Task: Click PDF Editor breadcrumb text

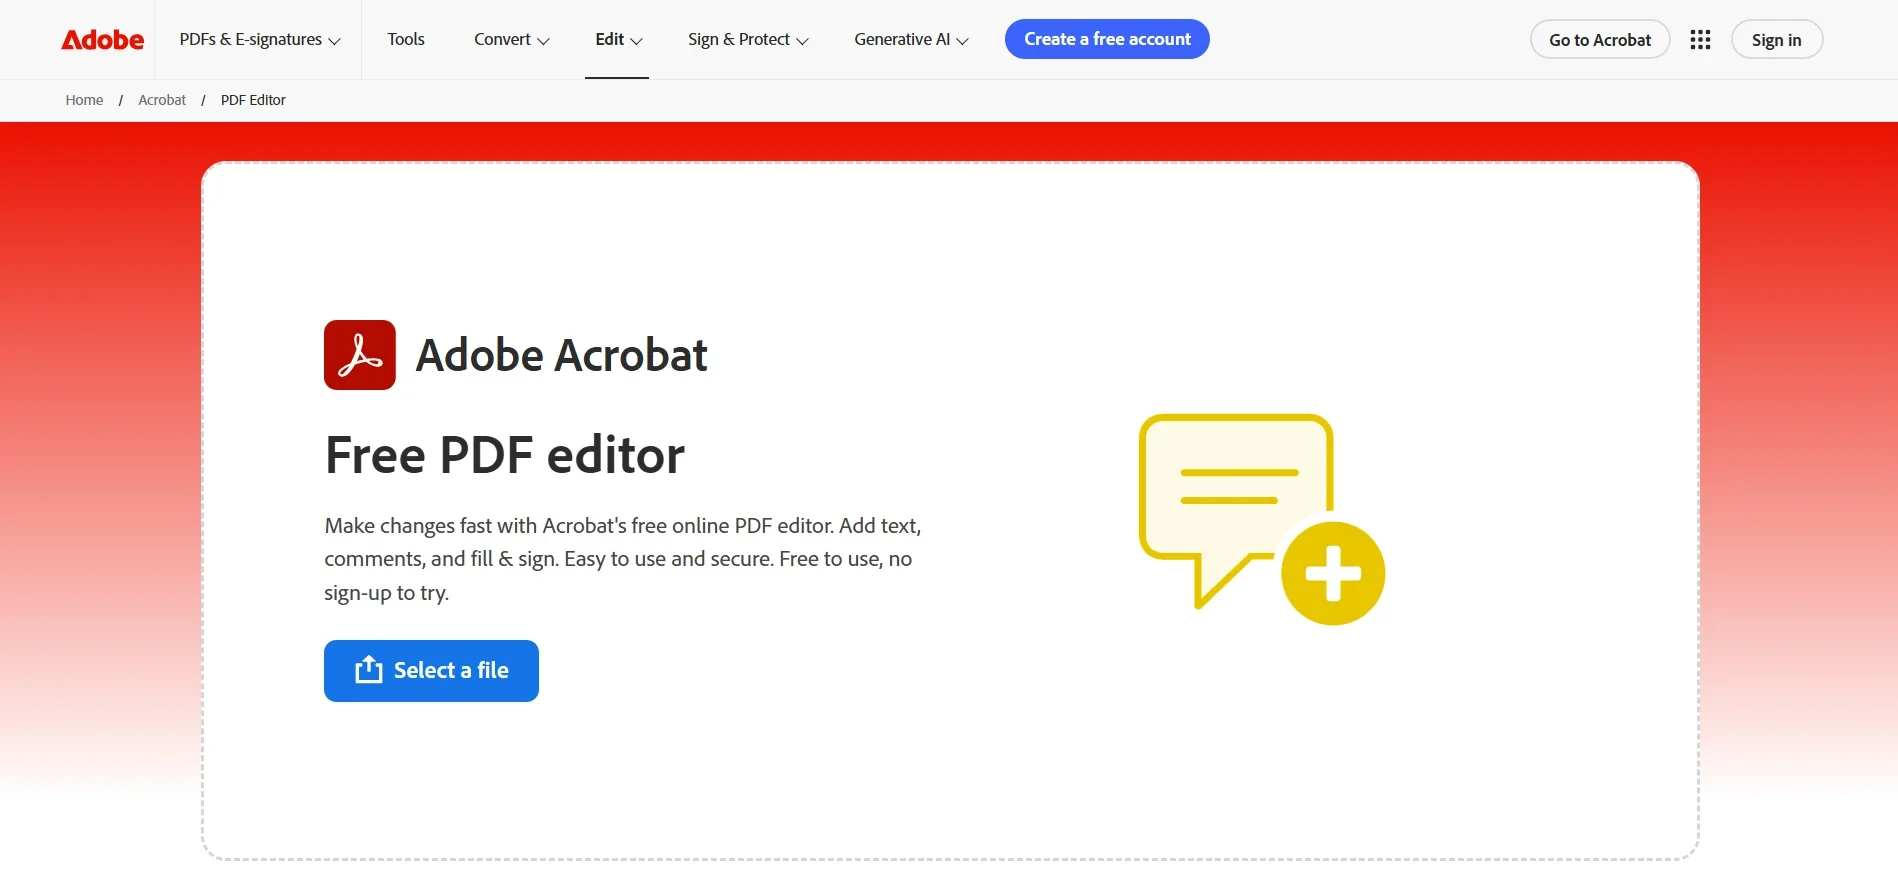Action: [253, 100]
